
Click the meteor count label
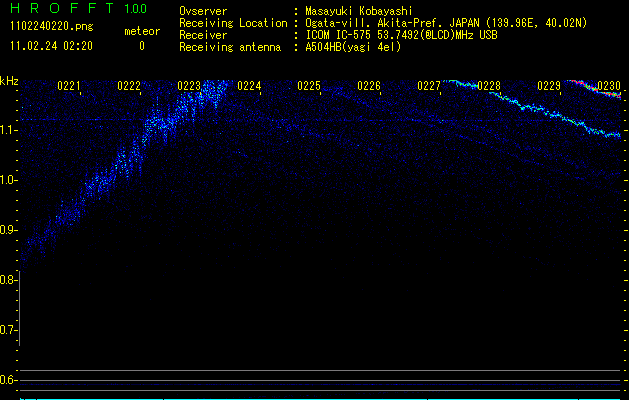pyautogui.click(x=142, y=31)
